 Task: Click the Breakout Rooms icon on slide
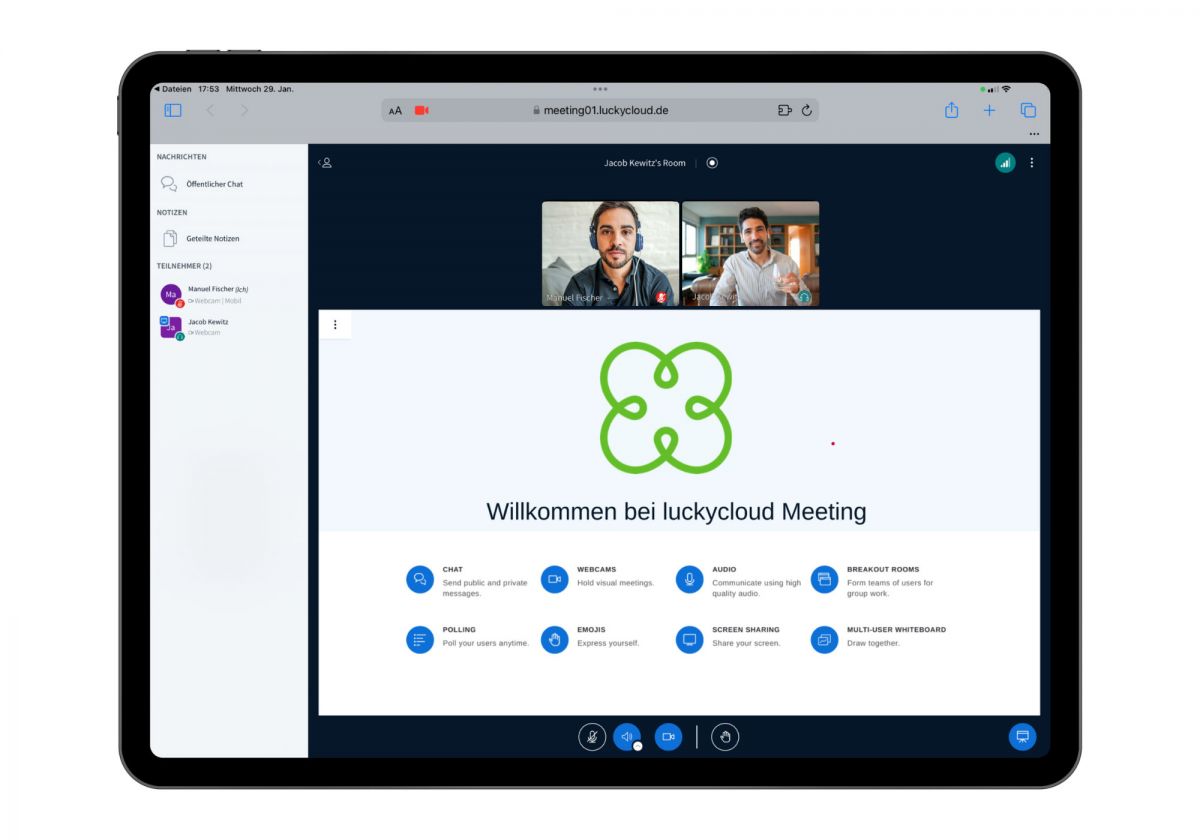pos(824,580)
